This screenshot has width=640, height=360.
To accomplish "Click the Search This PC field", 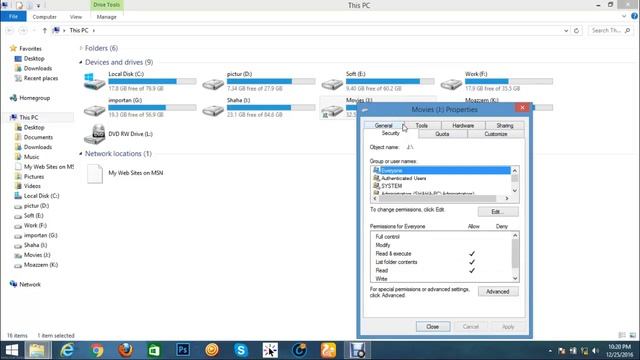I will coord(611,31).
